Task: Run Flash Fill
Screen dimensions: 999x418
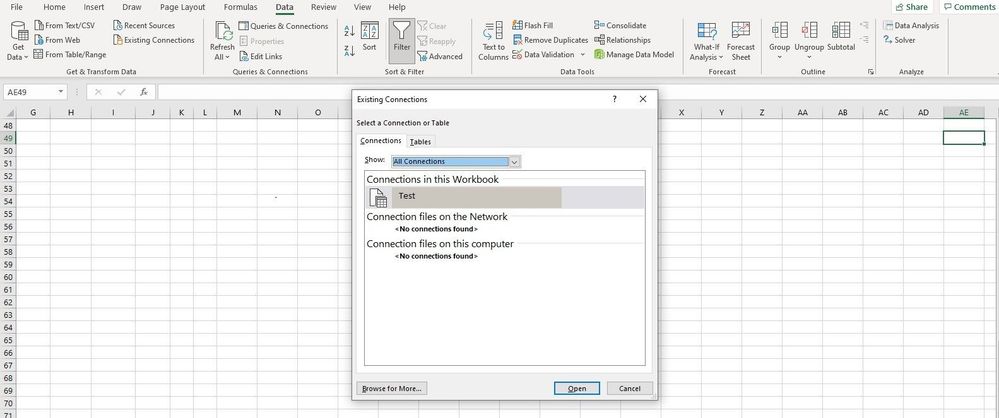Action: (x=533, y=25)
